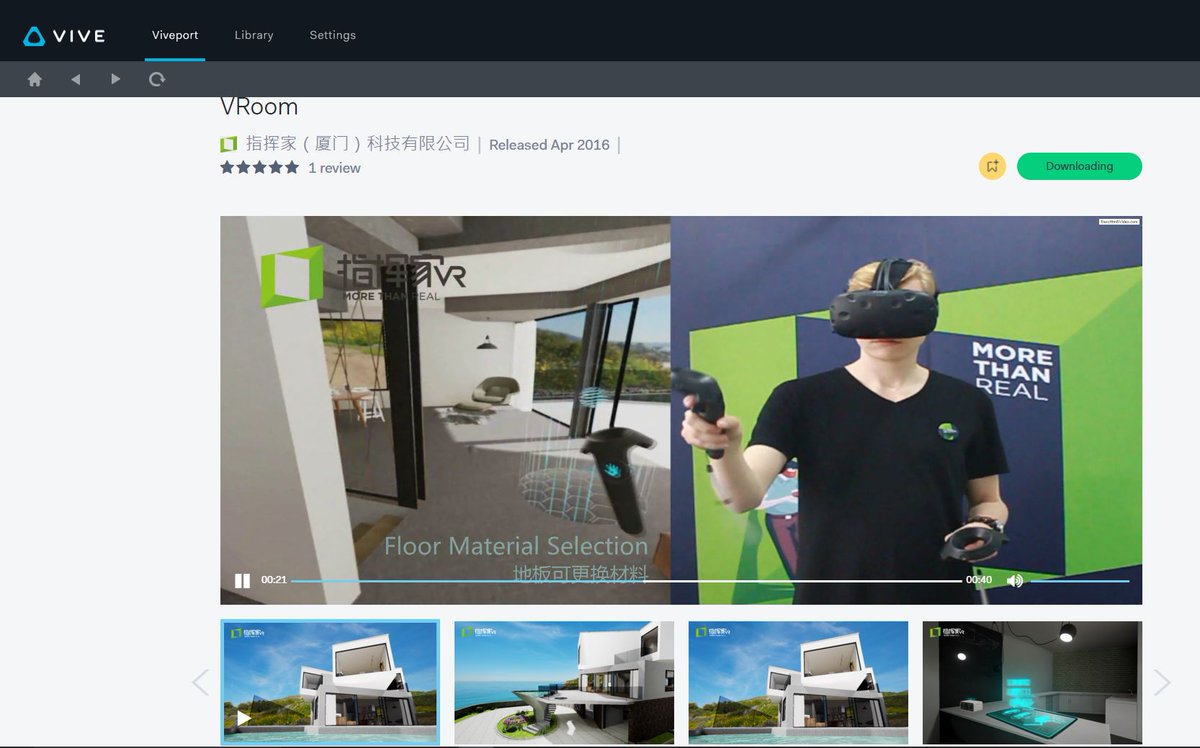Image resolution: width=1200 pixels, height=748 pixels.
Task: Click the Released Apr 2016 text
Action: (549, 145)
